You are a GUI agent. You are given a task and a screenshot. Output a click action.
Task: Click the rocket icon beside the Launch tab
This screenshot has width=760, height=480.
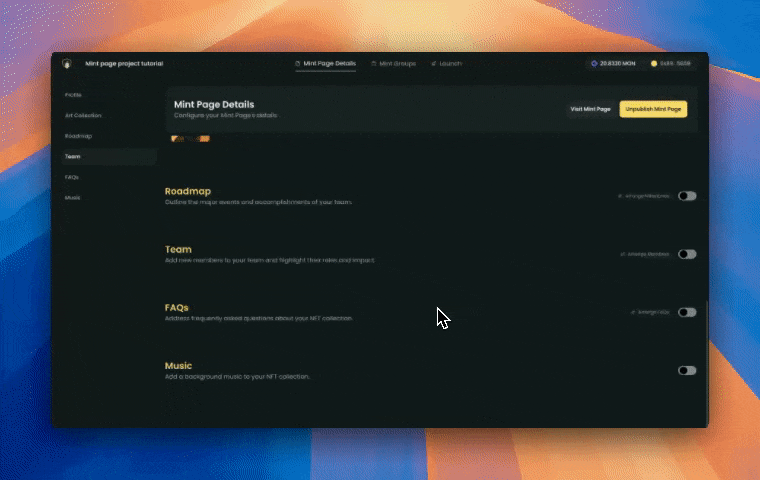tap(434, 64)
